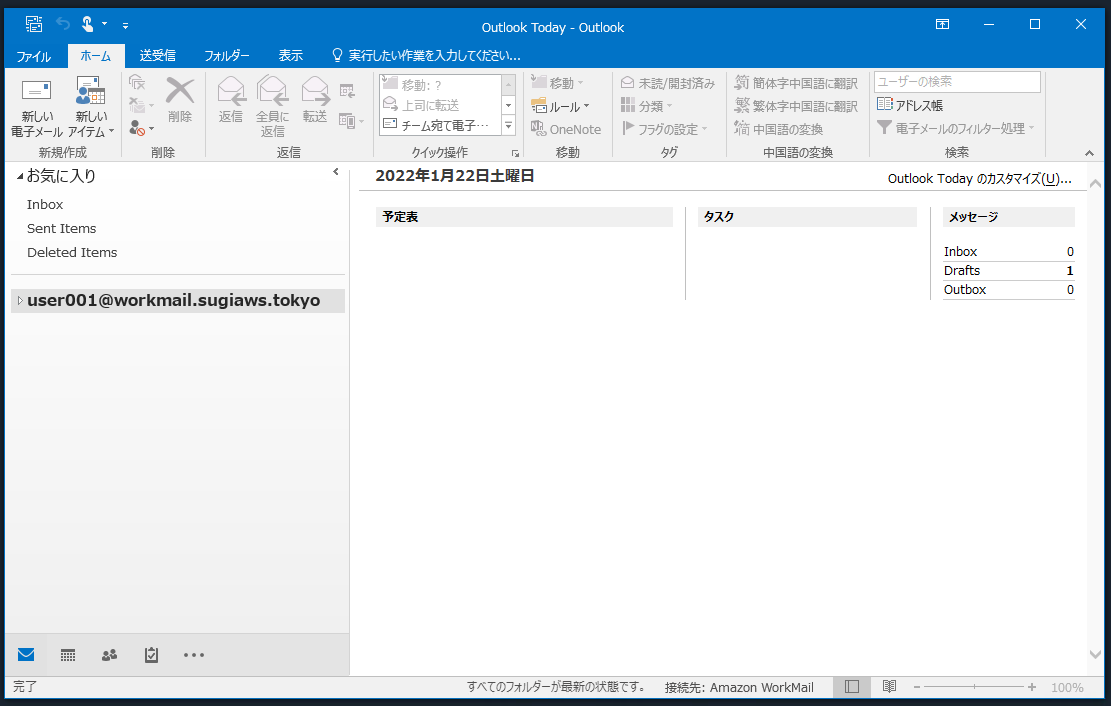Open the 新しいアイテム menu
The height and width of the screenshot is (706, 1111).
(91, 108)
